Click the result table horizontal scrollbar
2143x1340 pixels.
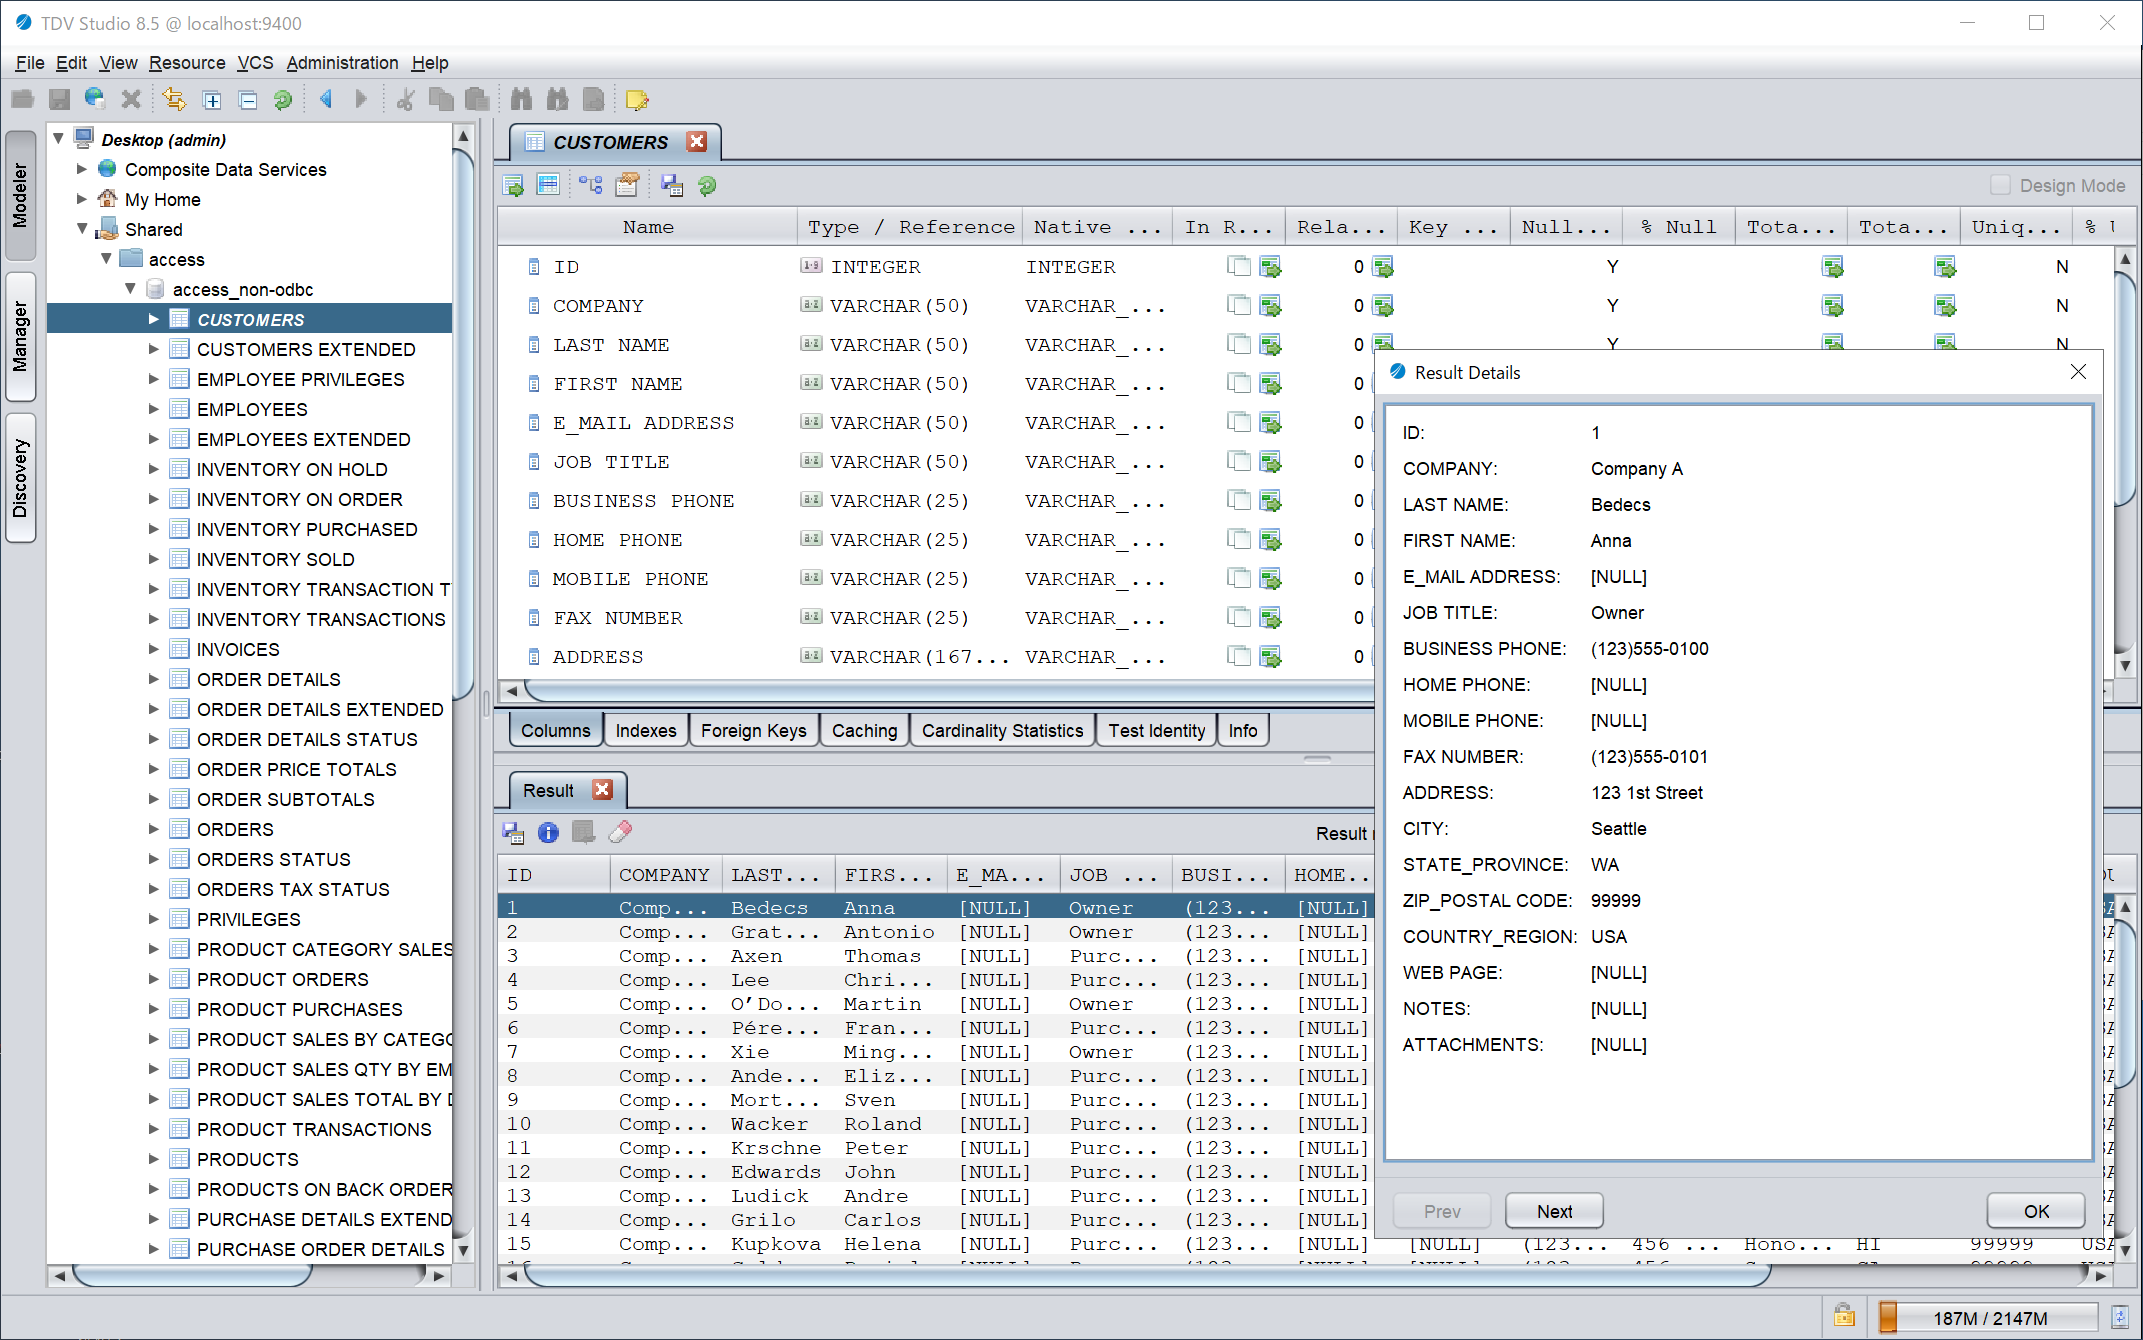(x=1147, y=1276)
